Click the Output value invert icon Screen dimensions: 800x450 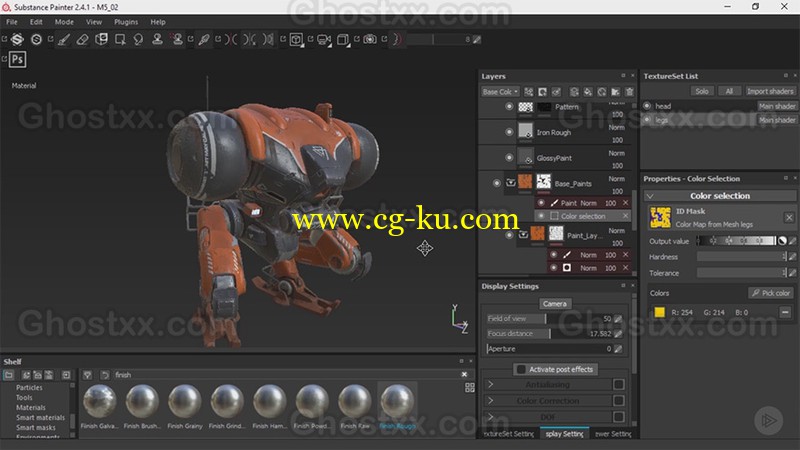(783, 241)
